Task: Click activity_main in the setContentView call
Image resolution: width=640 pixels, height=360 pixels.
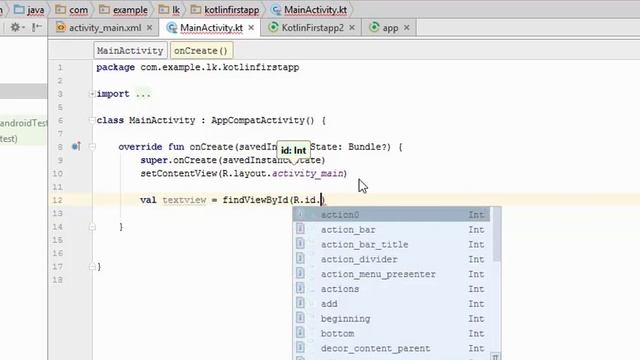Action: (x=308, y=173)
